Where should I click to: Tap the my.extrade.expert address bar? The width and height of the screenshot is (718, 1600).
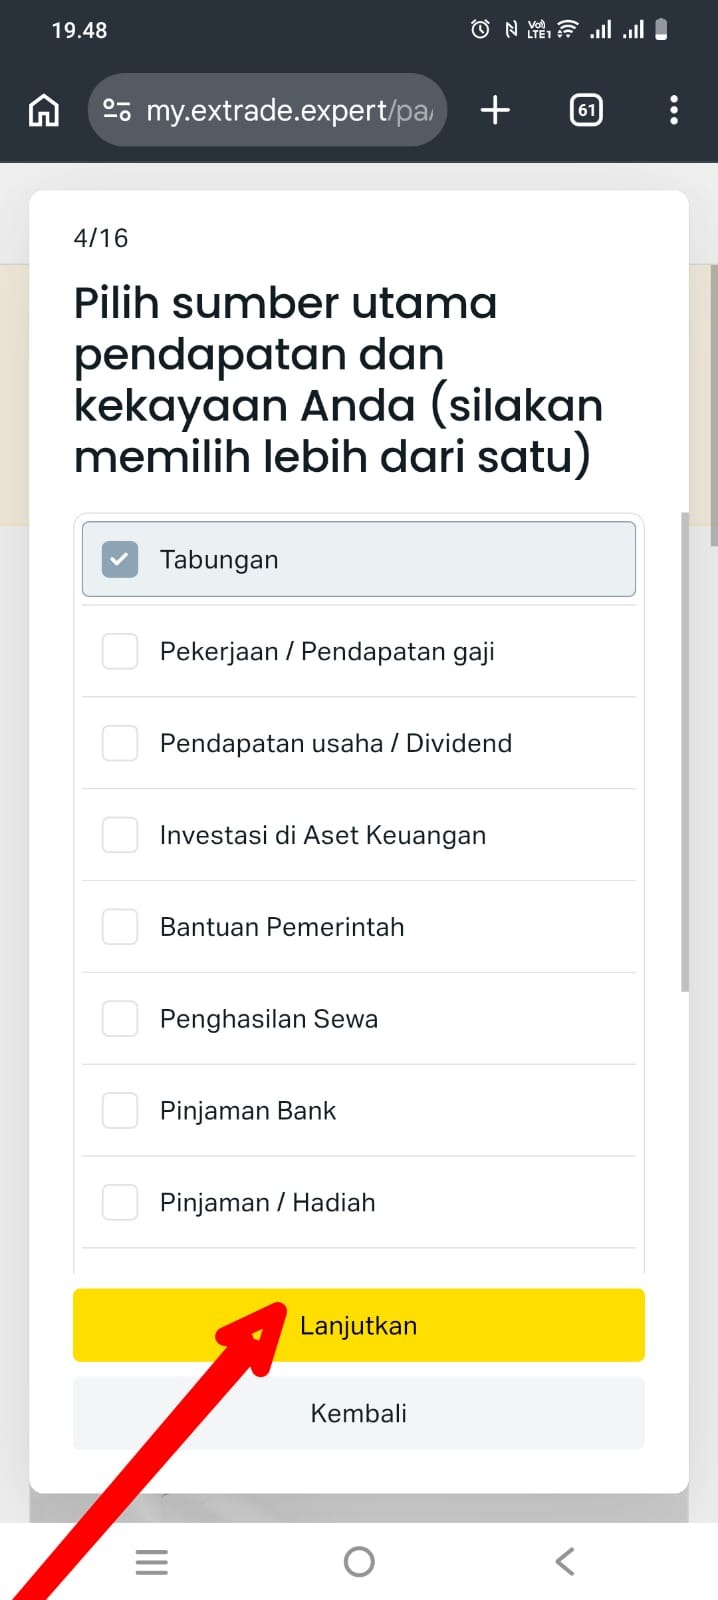point(290,110)
